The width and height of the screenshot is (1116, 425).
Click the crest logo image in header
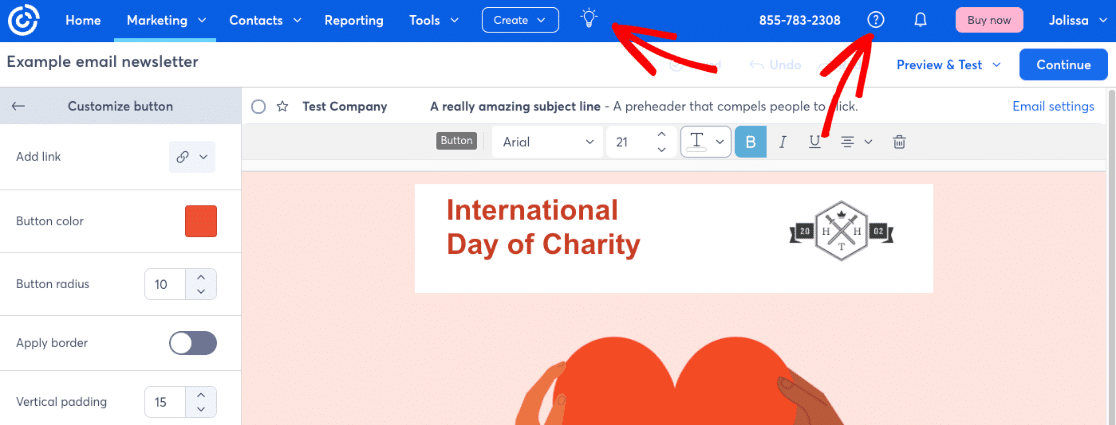841,233
